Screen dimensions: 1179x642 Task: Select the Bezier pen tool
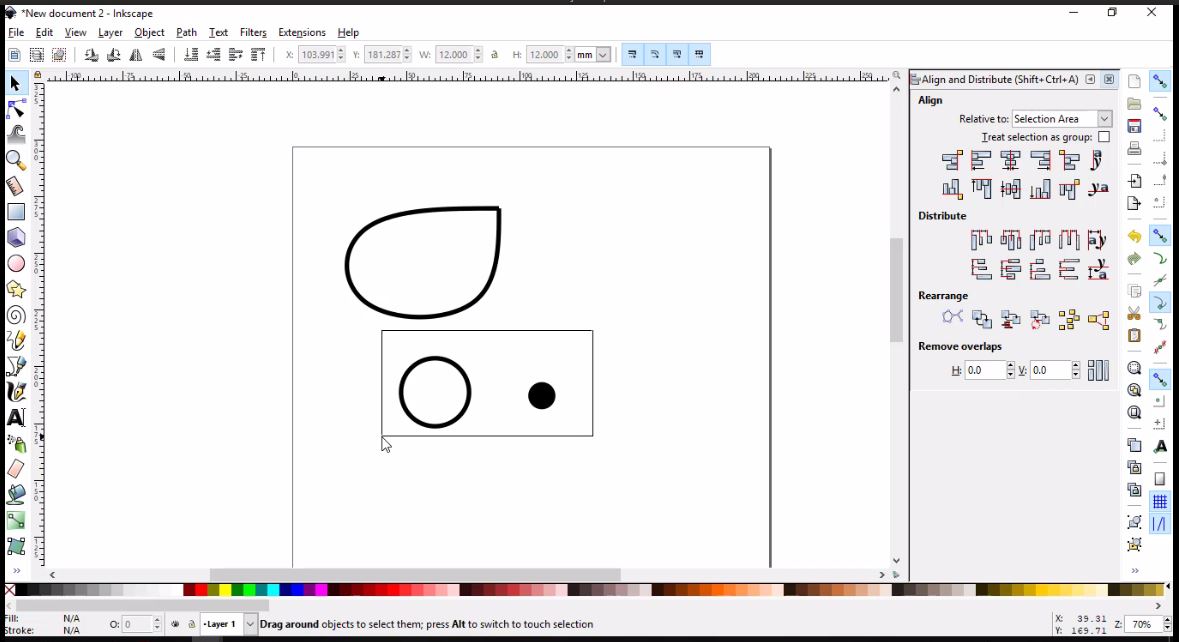click(x=16, y=366)
